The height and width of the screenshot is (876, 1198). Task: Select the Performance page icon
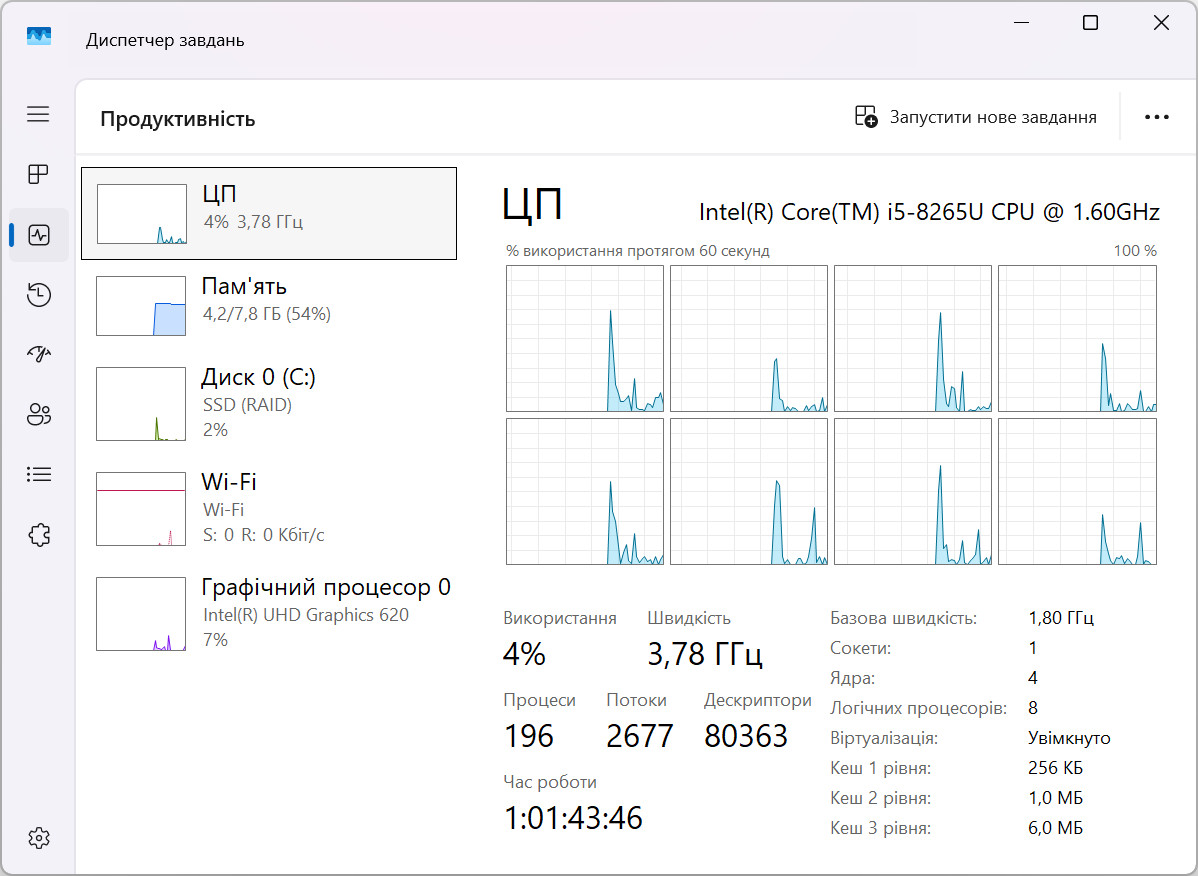click(x=39, y=234)
